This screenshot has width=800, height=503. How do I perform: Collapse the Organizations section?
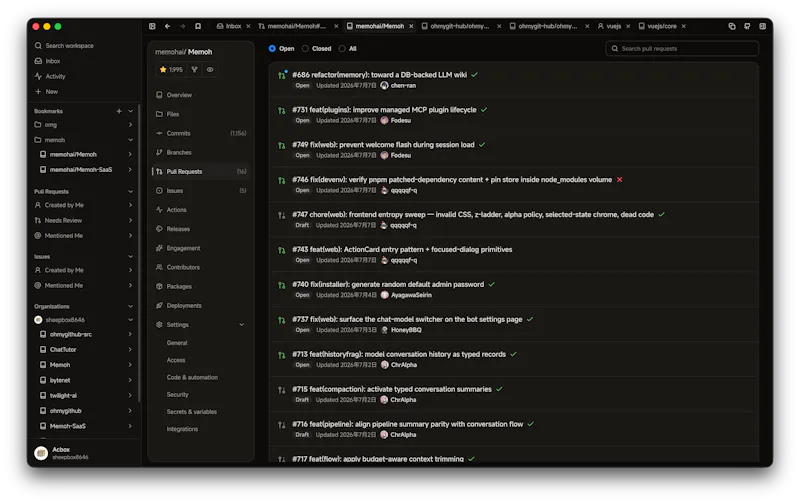[131, 306]
